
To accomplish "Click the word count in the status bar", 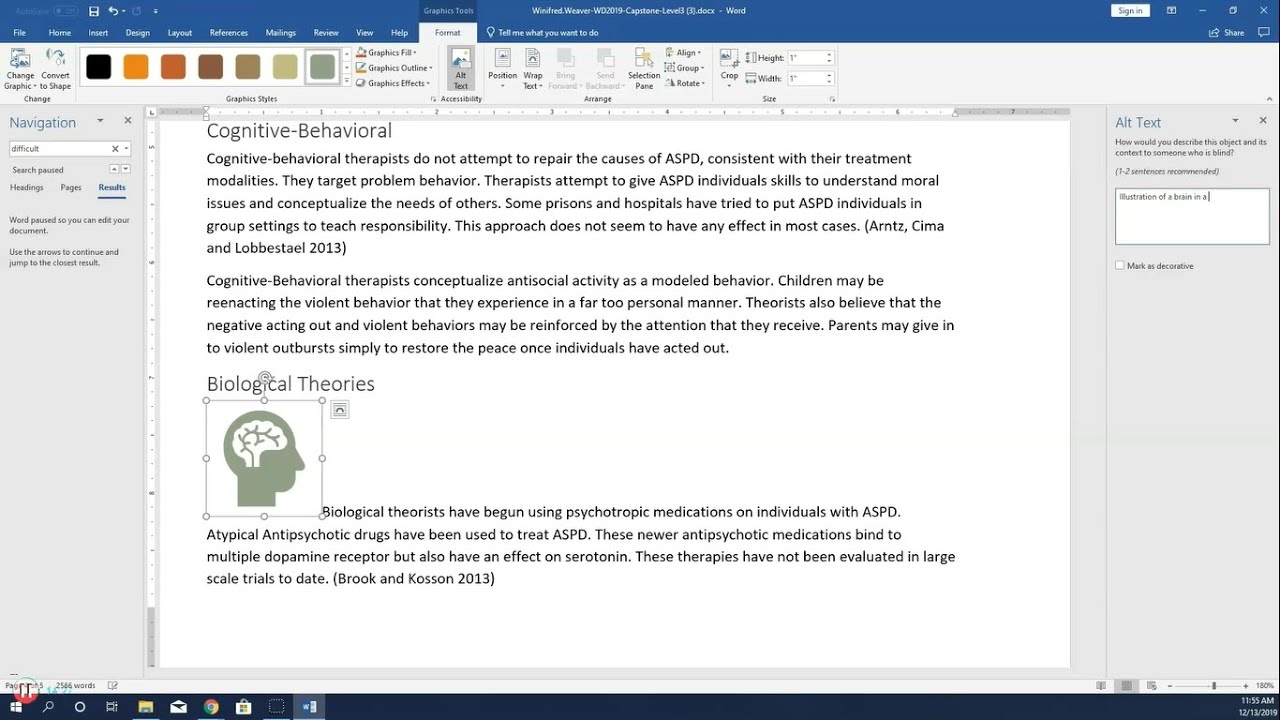I will (x=76, y=686).
